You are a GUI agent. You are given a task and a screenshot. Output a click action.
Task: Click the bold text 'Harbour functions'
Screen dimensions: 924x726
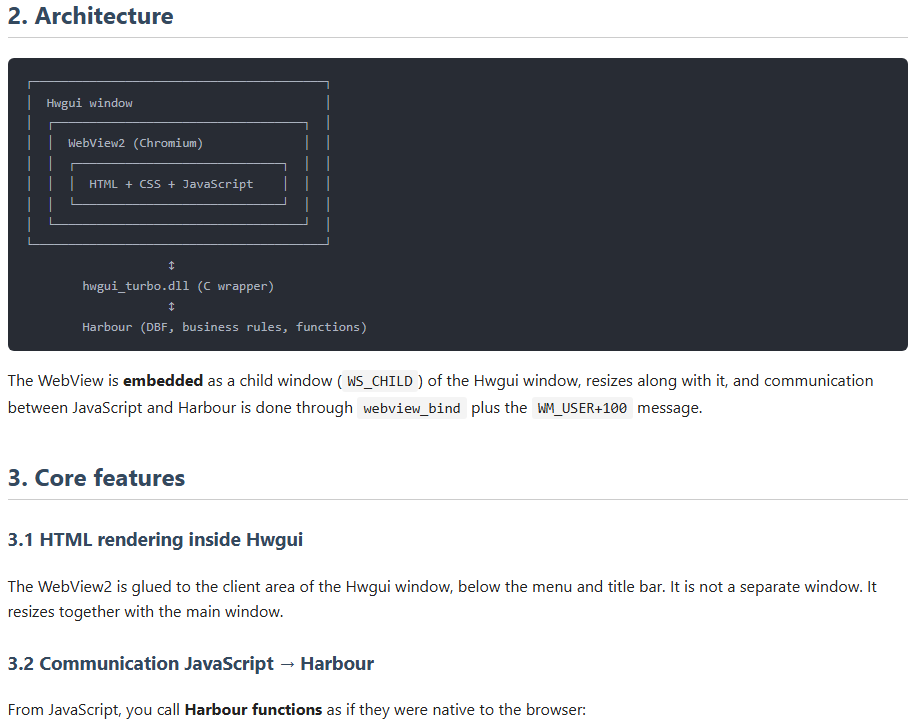pos(253,710)
